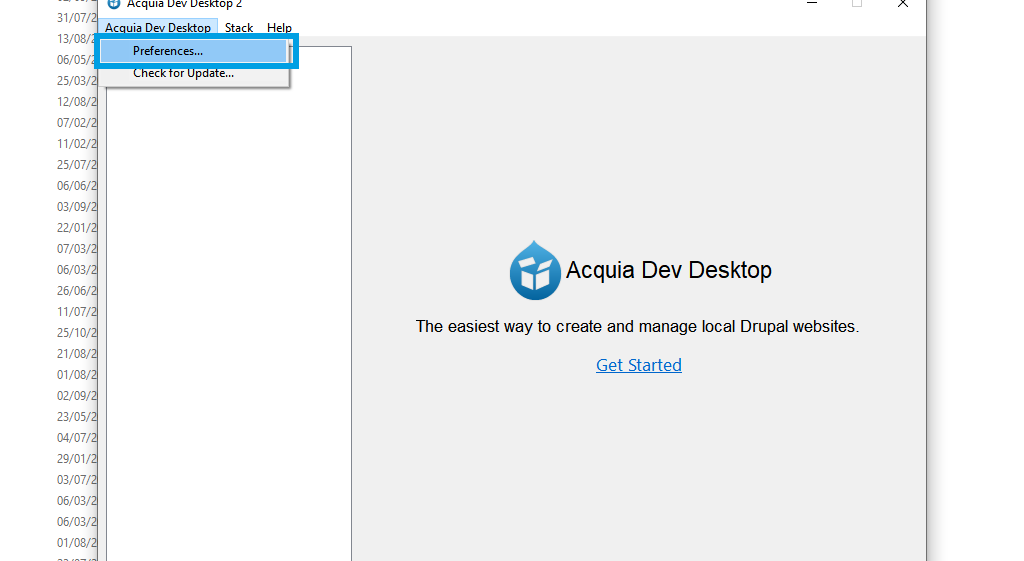The height and width of the screenshot is (561, 1024).
Task: Select the 25/10 date row in background
Action: 76,333
